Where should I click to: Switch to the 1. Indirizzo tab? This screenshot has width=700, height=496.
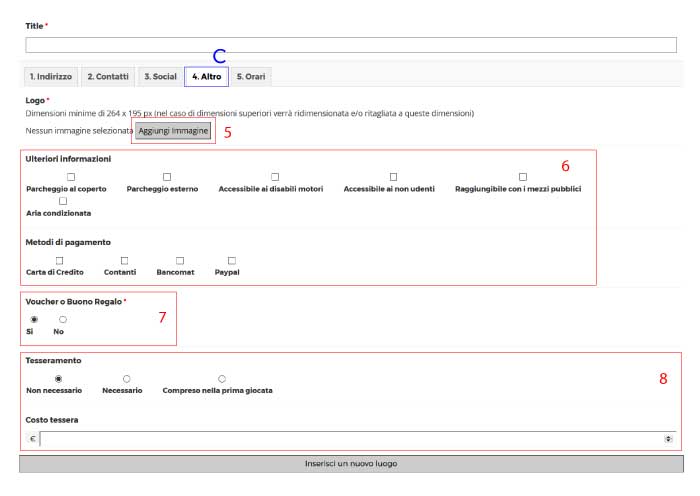pyautogui.click(x=50, y=77)
